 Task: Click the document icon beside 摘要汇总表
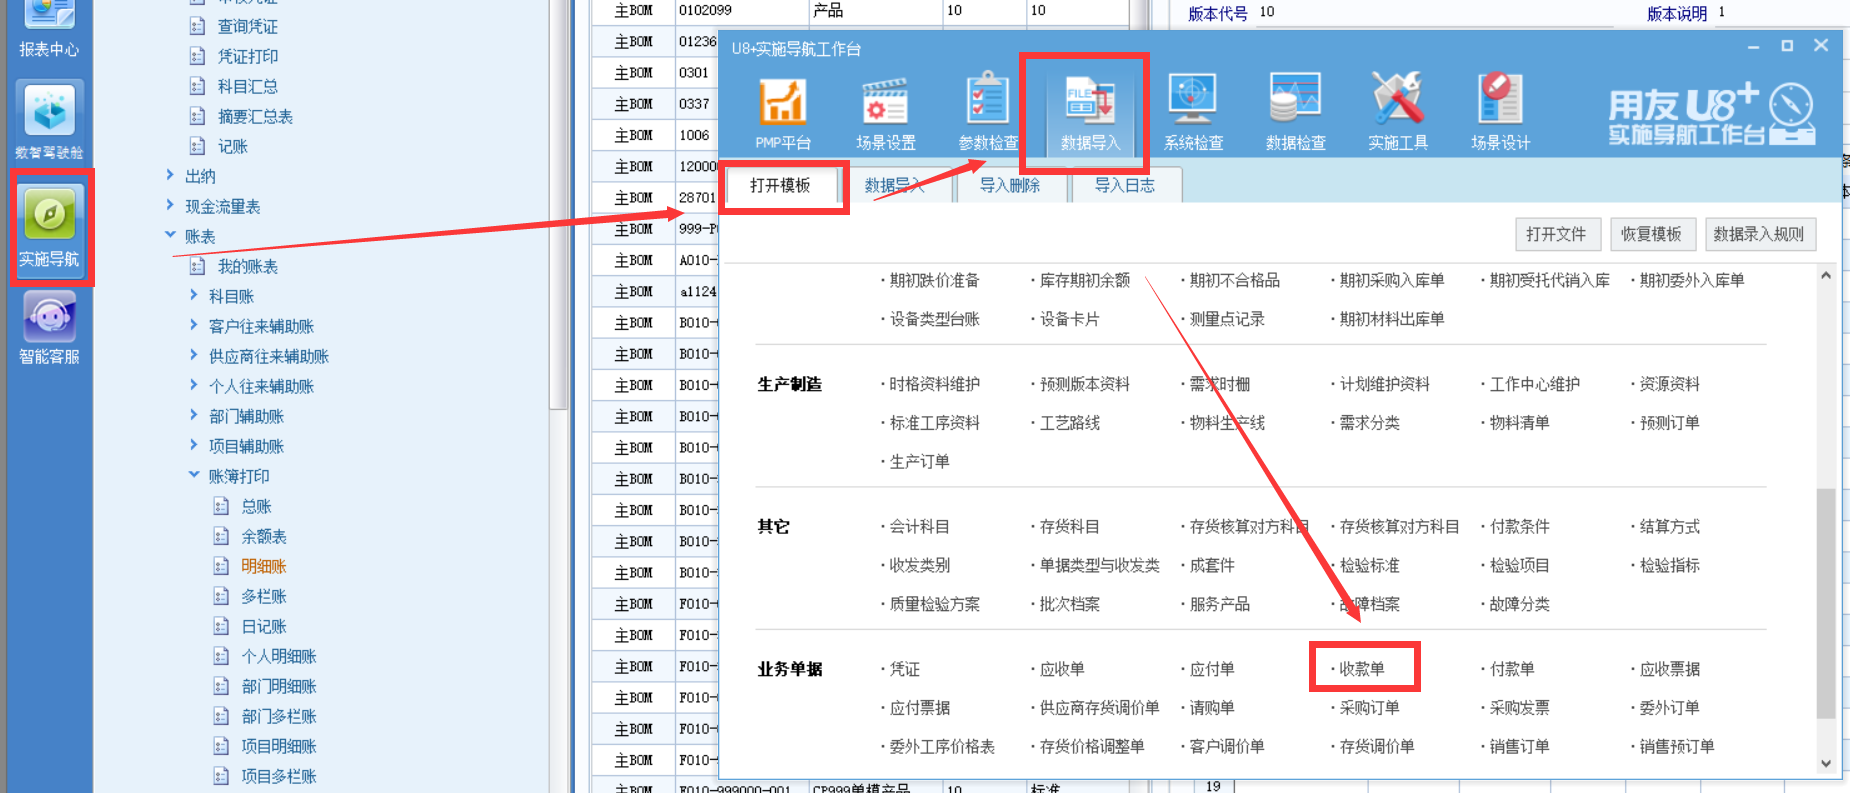tap(197, 116)
